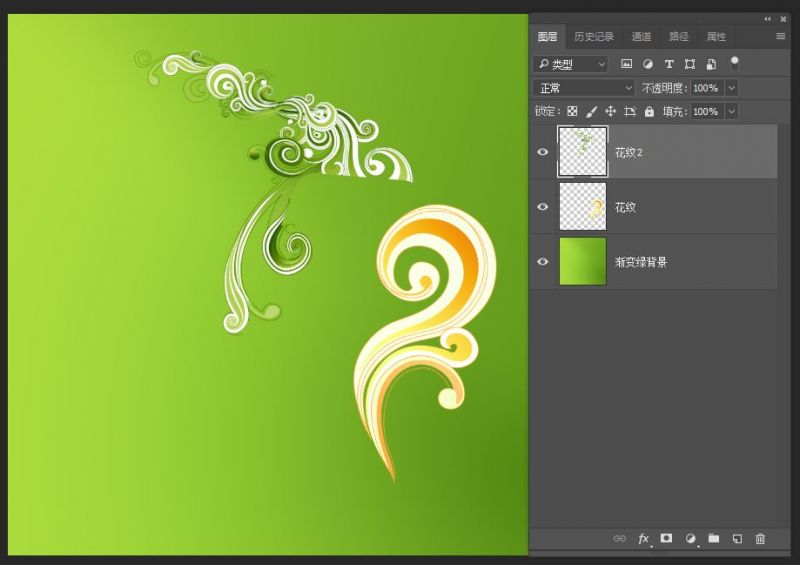This screenshot has height=565, width=800.
Task: Delete layer using the trash icon
Action: tap(760, 538)
